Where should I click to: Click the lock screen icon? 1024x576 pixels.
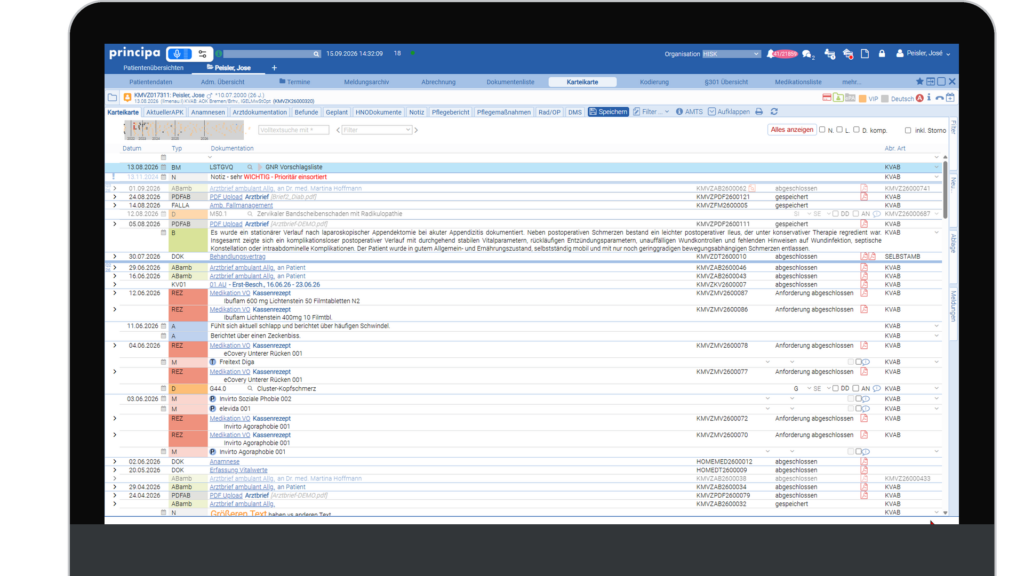click(x=882, y=54)
